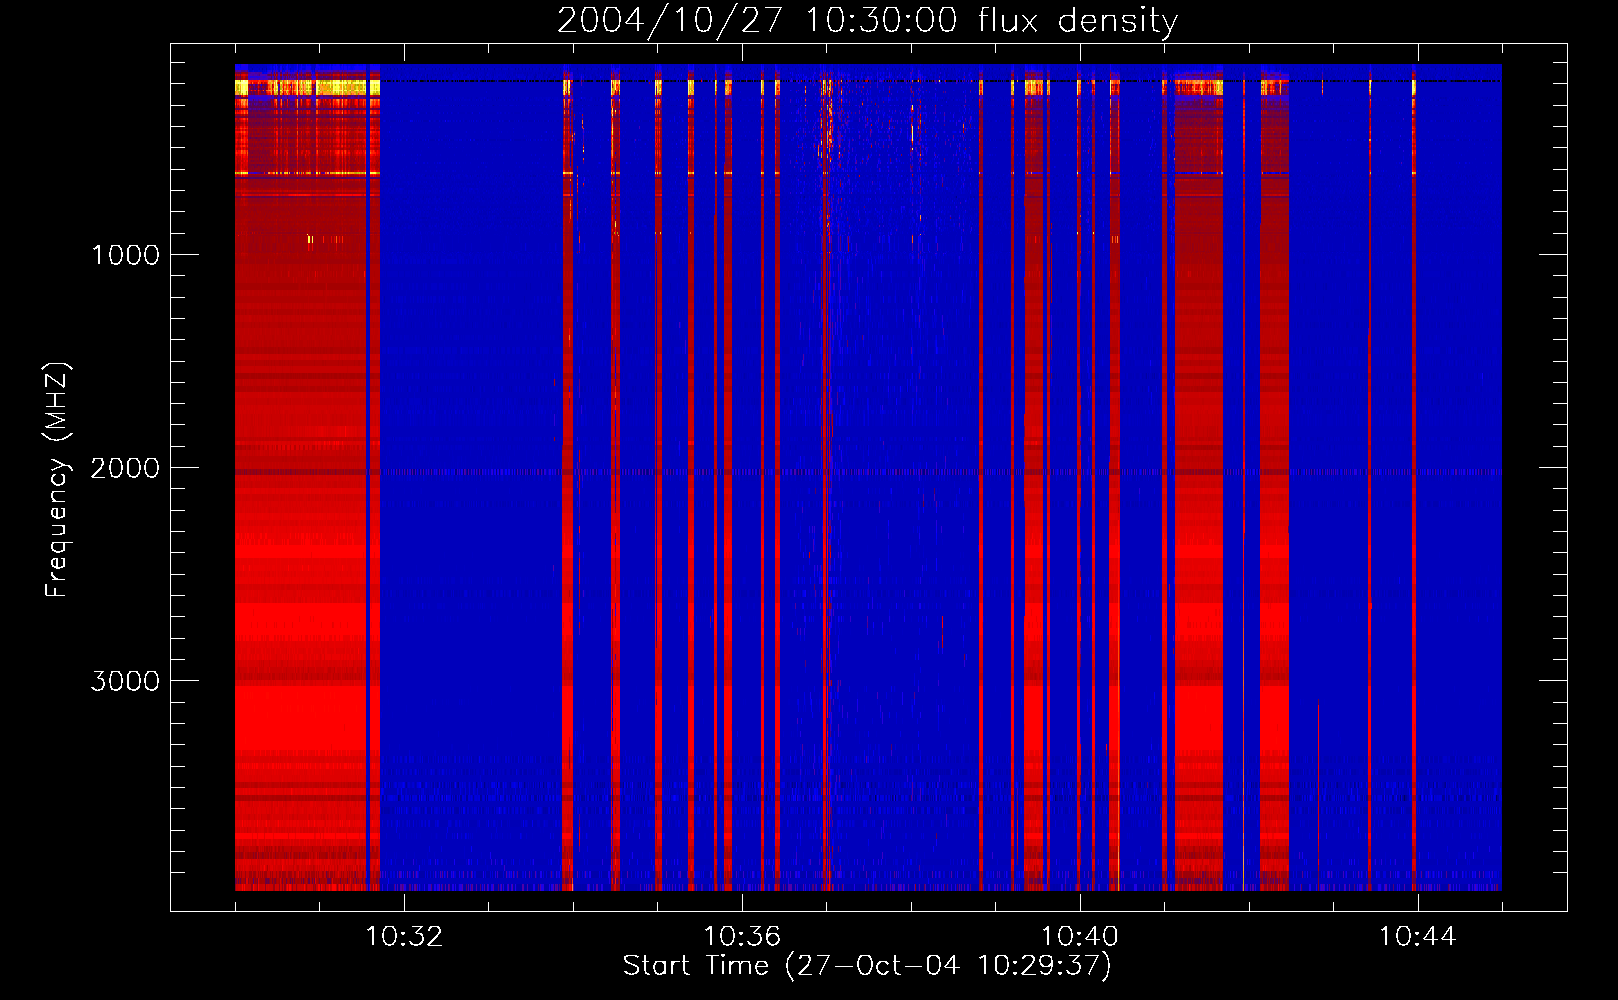
Task: Click the 'Start Time (27-Oct-04 10:29:37)' label
Action: [x=867, y=965]
